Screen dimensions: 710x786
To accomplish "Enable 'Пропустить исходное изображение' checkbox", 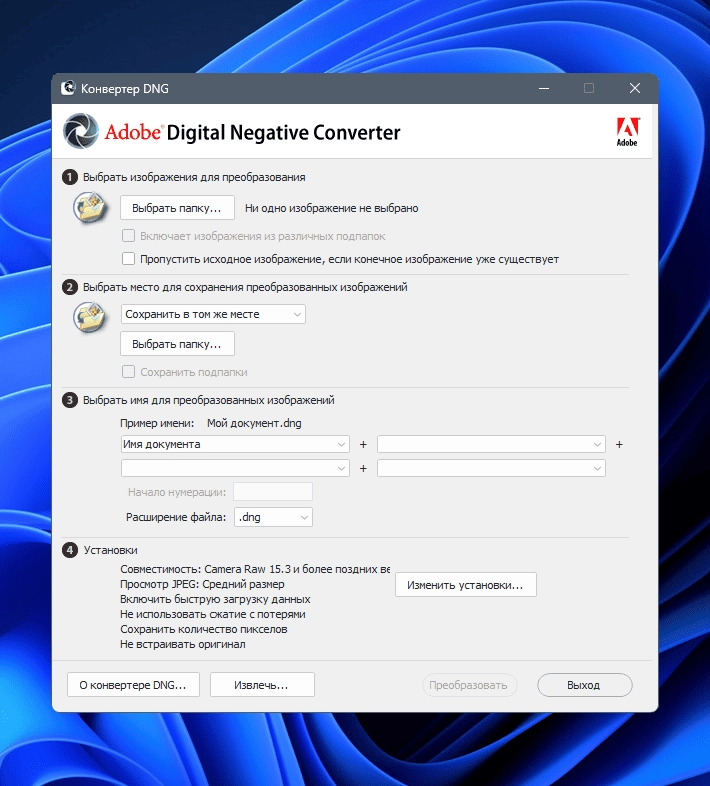I will (x=129, y=259).
